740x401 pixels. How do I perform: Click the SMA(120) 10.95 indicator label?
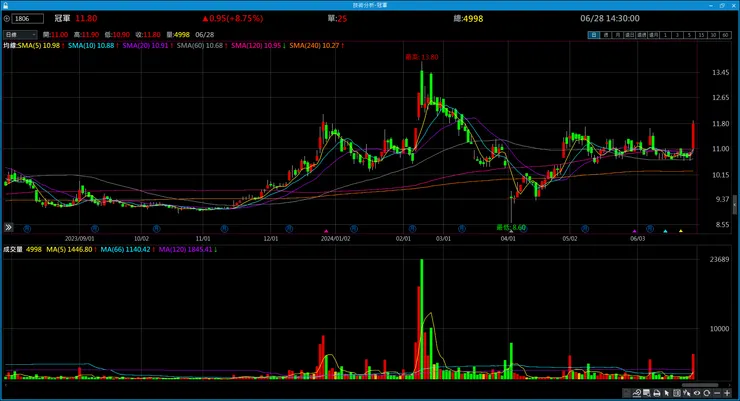256,45
